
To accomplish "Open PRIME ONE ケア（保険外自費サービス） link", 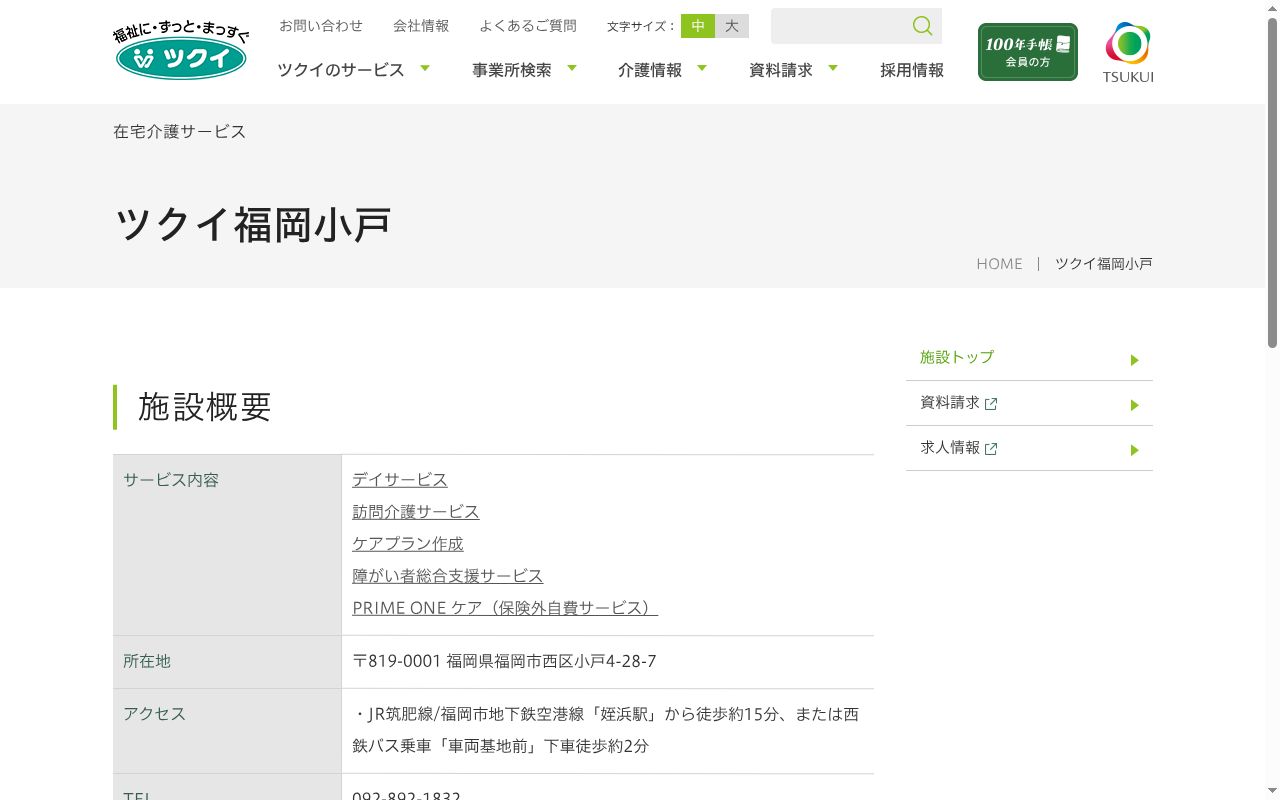I will click(x=505, y=608).
